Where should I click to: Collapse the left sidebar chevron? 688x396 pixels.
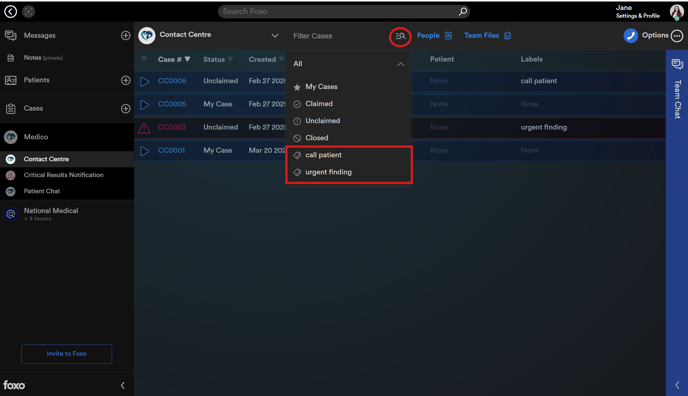(x=122, y=385)
